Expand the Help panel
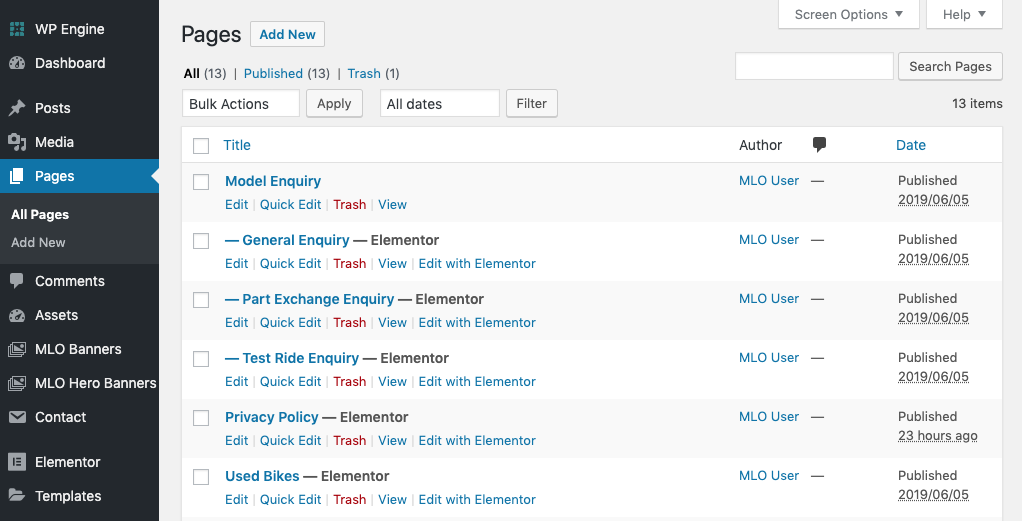The width and height of the screenshot is (1022, 521). 963,14
